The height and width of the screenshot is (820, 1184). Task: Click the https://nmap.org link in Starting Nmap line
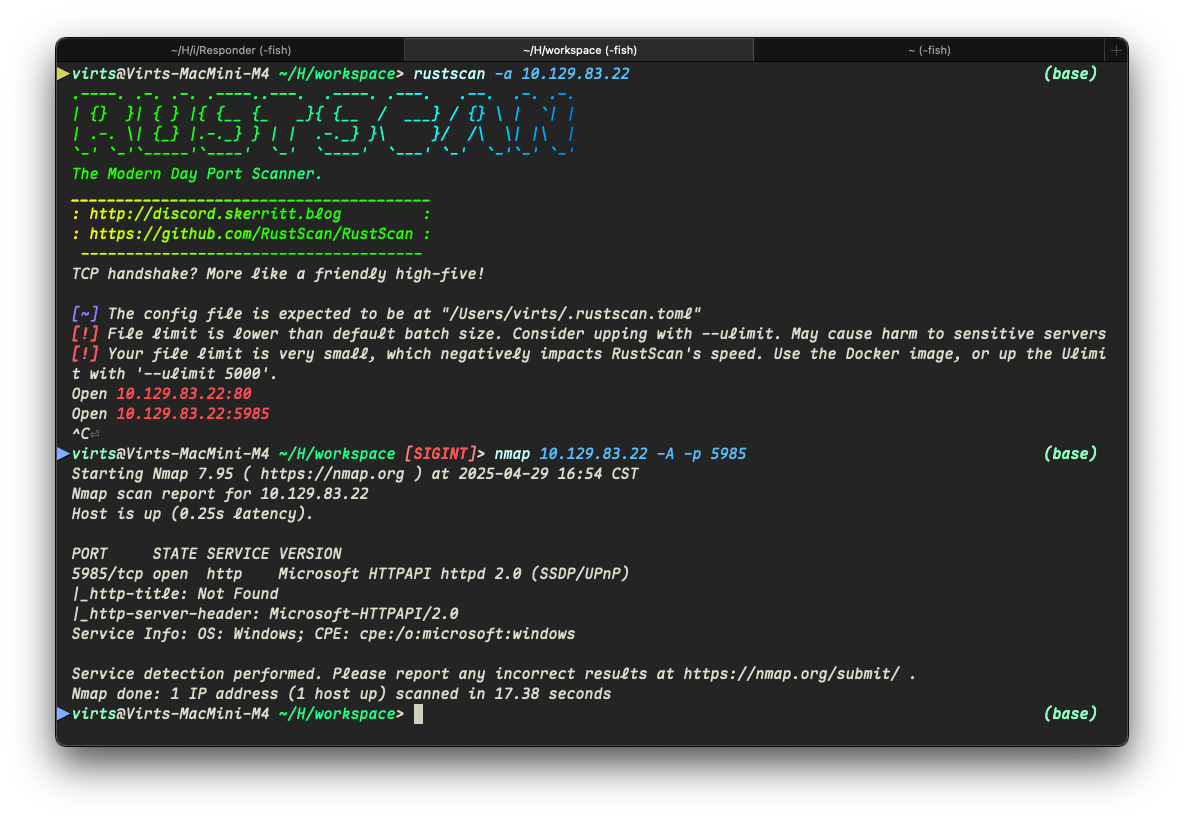pos(332,474)
